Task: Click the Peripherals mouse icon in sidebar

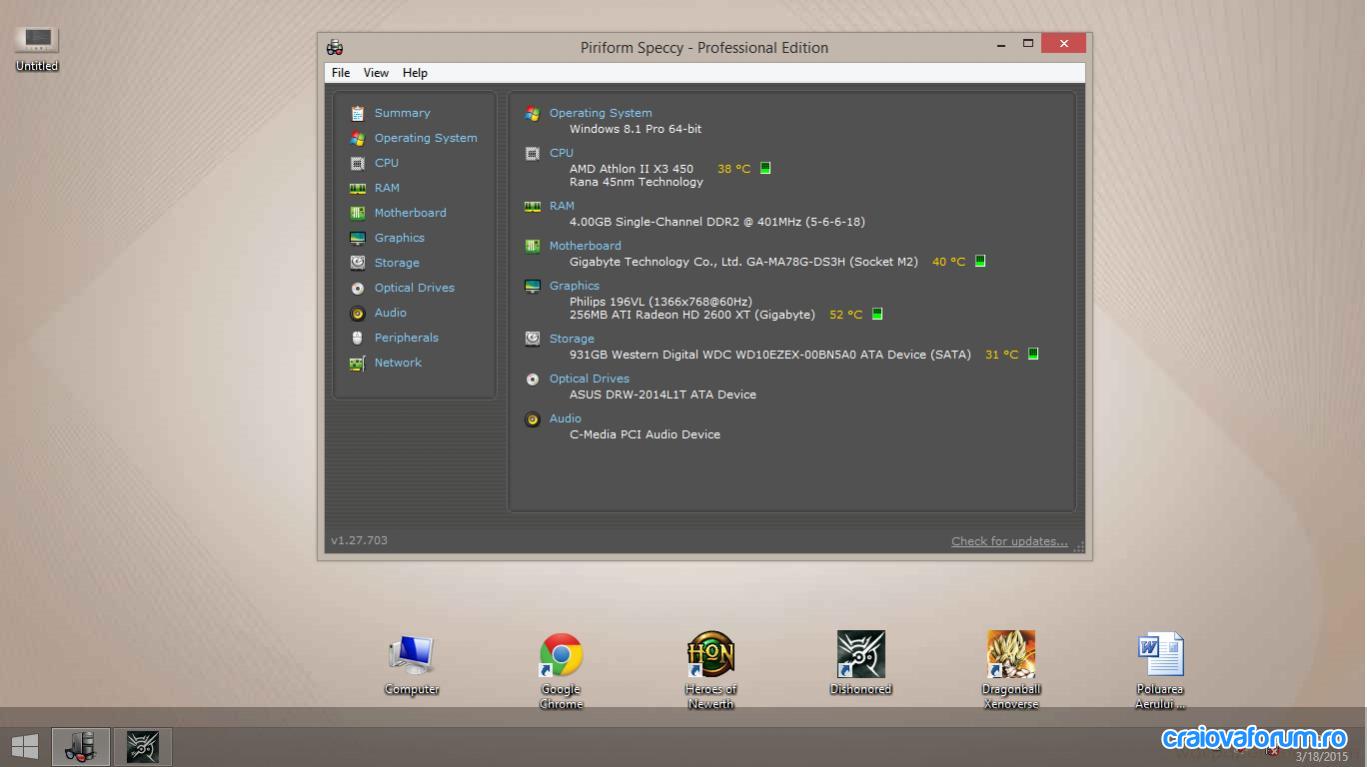Action: point(357,338)
